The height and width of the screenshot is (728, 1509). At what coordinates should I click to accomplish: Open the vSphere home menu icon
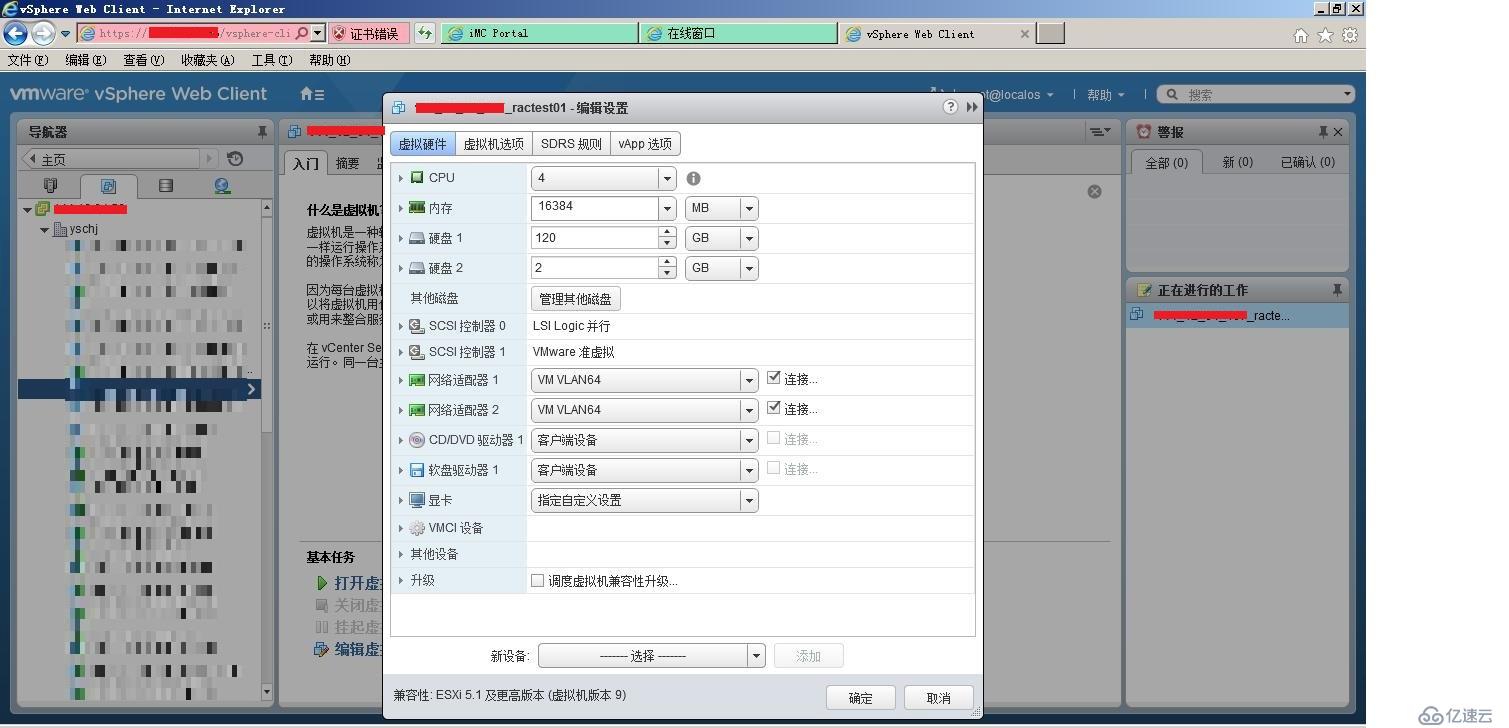[x=312, y=94]
